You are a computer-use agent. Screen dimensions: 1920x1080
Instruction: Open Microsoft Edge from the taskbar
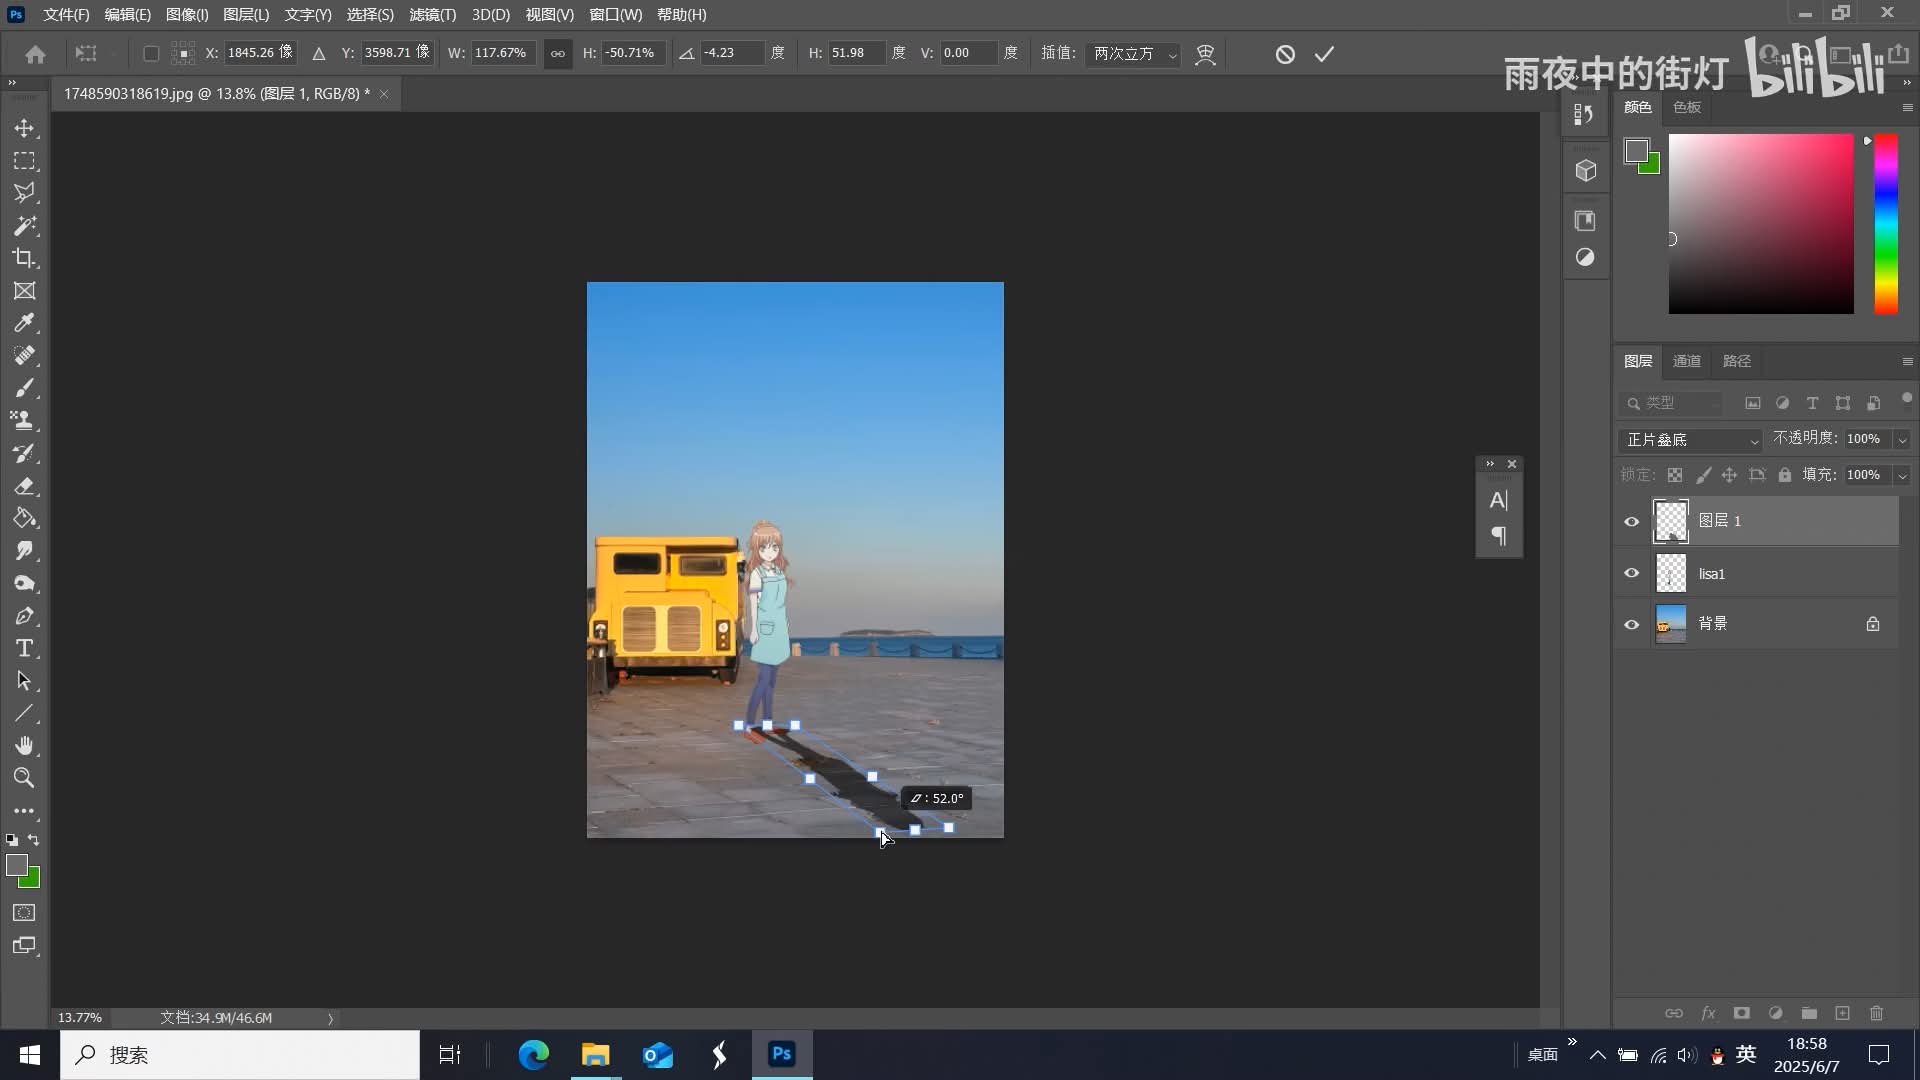coord(533,1055)
